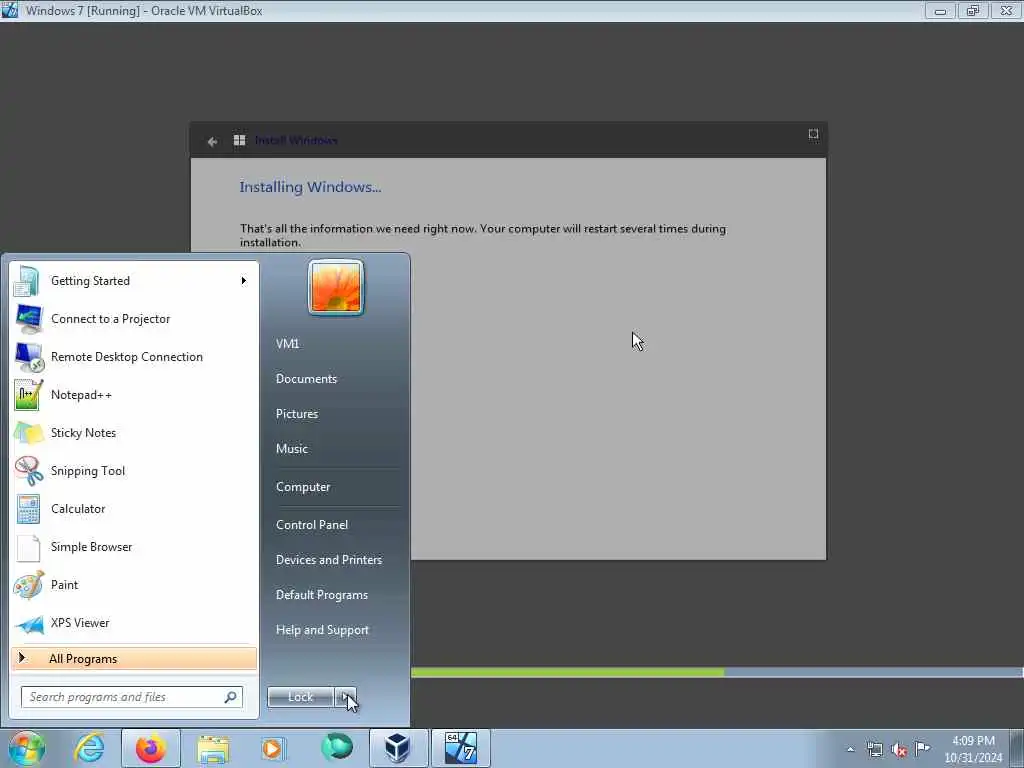Launch Windows Media Player from taskbar
This screenshot has height=768, width=1024.
point(272,749)
